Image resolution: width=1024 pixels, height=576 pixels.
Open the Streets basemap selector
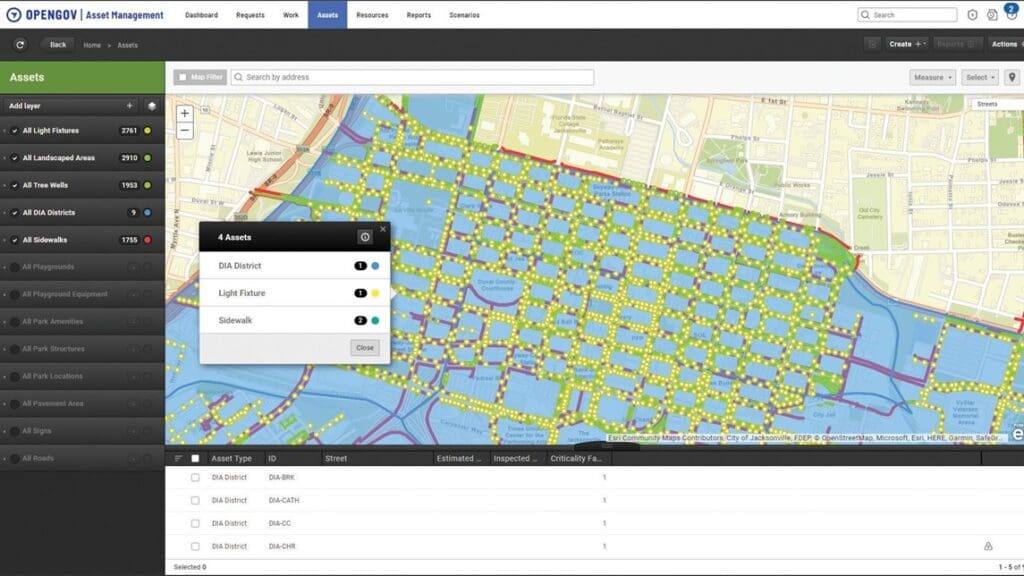[996, 104]
